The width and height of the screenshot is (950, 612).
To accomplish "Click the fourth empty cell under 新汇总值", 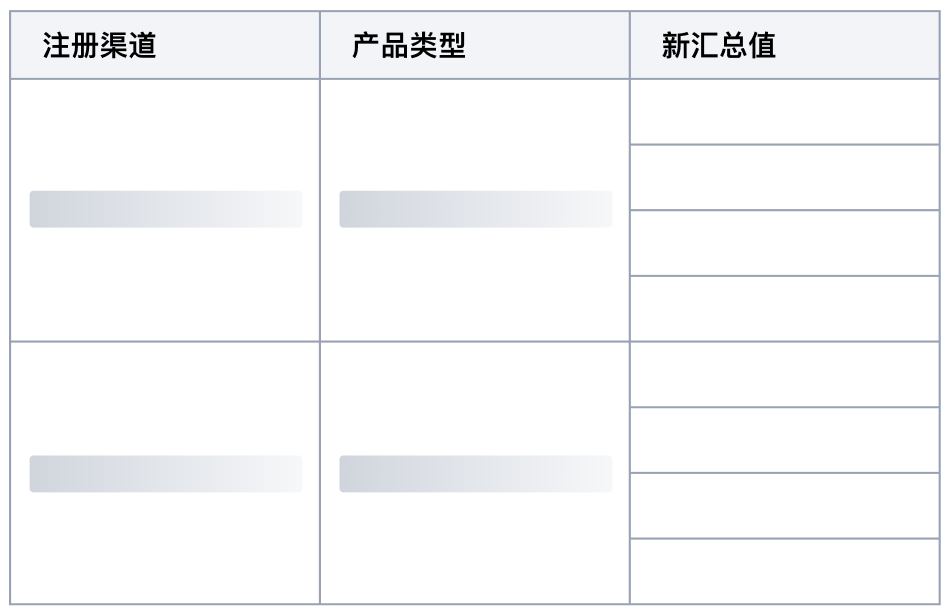I will click(x=785, y=308).
